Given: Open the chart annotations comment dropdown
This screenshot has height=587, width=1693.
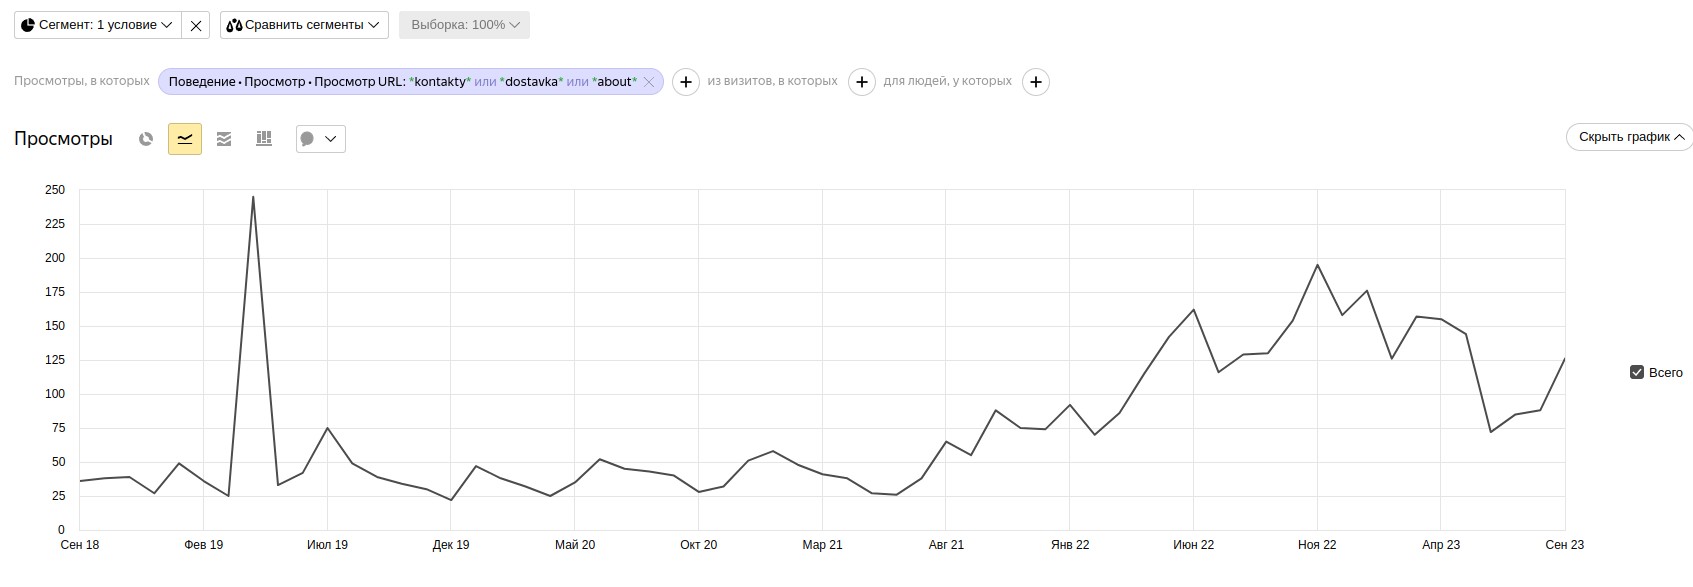Looking at the screenshot, I should click(320, 139).
